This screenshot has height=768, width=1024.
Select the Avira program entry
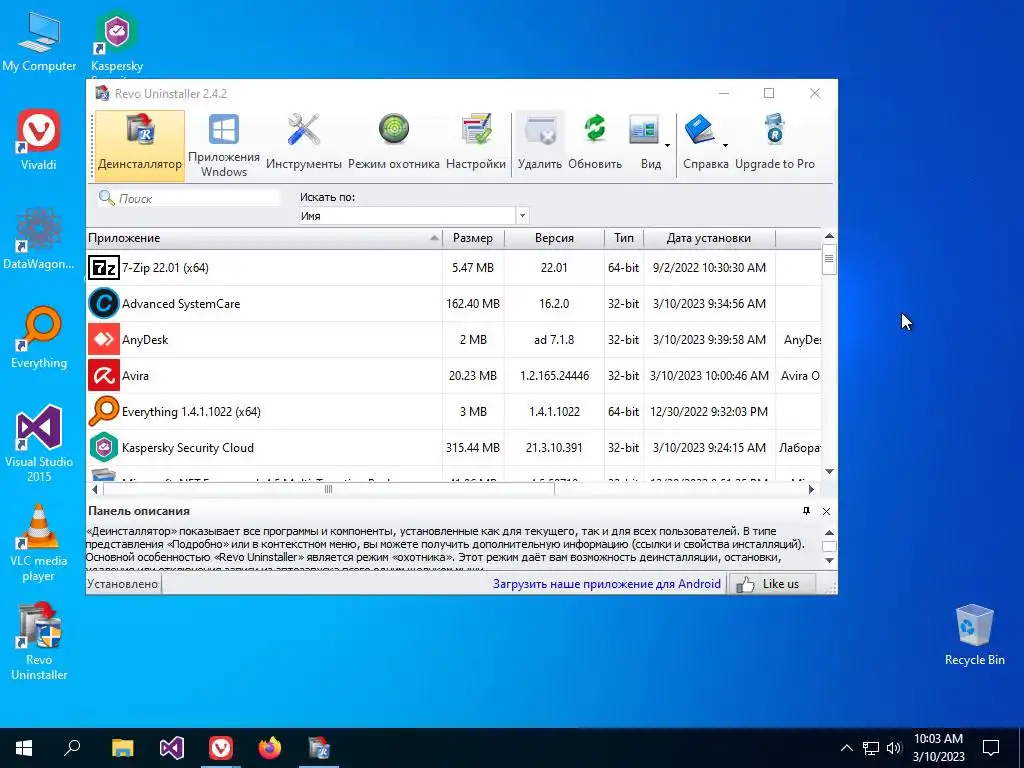coord(453,376)
